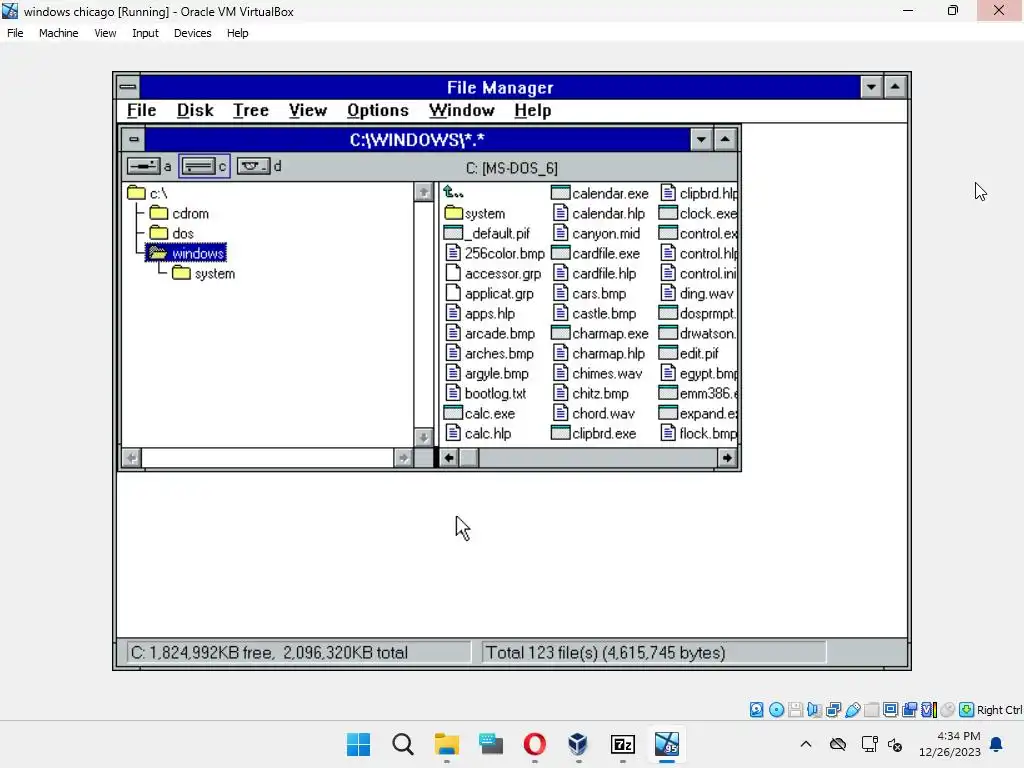1024x768 pixels.
Task: Select the c:\ root folder in tree
Action: point(148,193)
